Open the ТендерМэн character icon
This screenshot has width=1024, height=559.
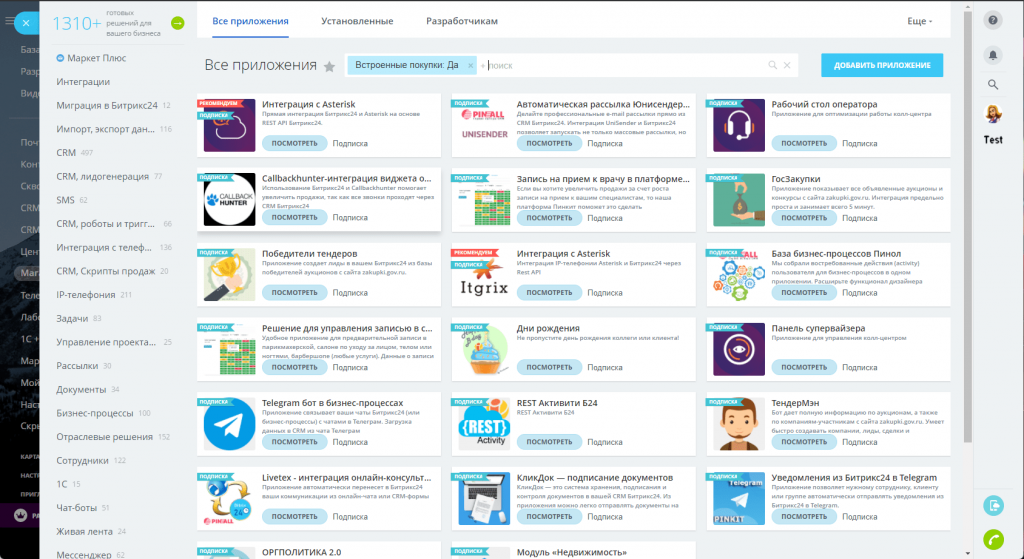pos(739,424)
